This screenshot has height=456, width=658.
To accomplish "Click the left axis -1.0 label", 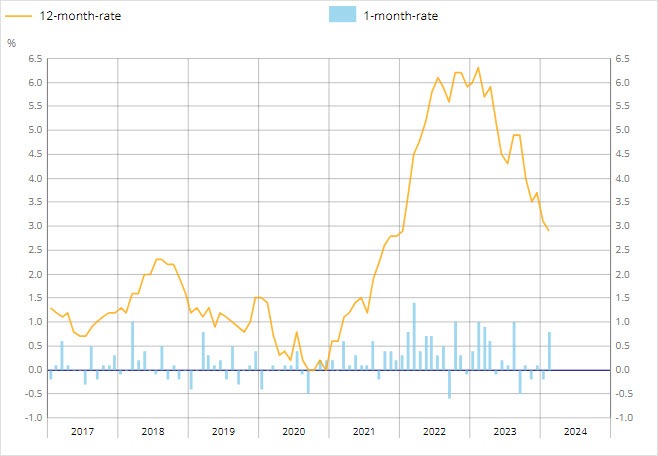I will pos(34,418).
